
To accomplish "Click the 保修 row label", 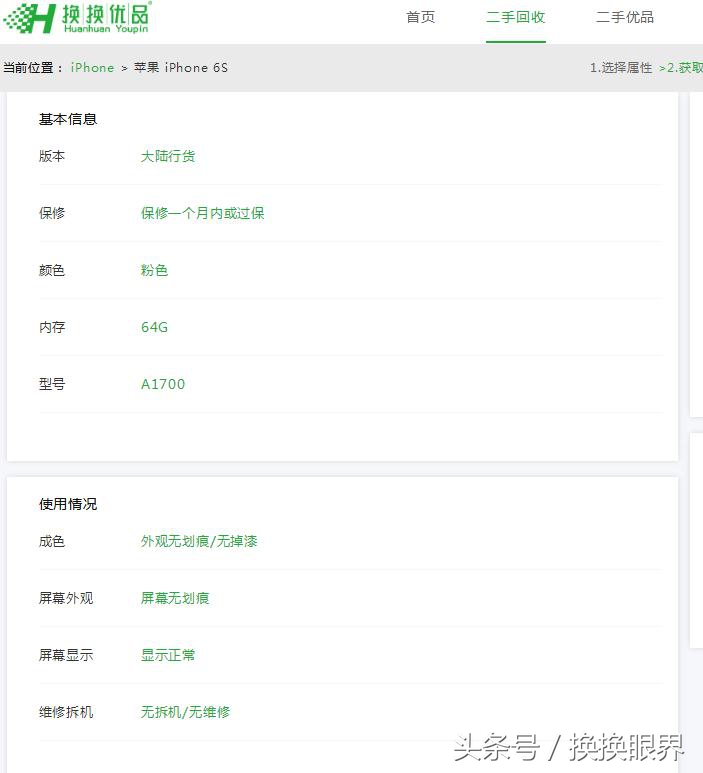I will pyautogui.click(x=52, y=213).
